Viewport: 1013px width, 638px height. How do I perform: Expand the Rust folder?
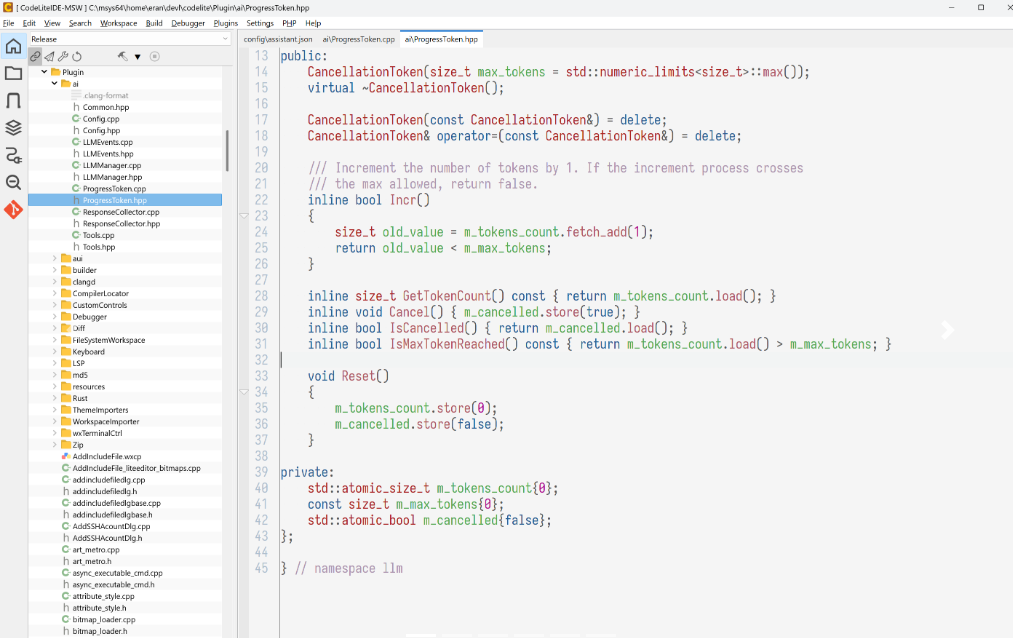click(54, 398)
